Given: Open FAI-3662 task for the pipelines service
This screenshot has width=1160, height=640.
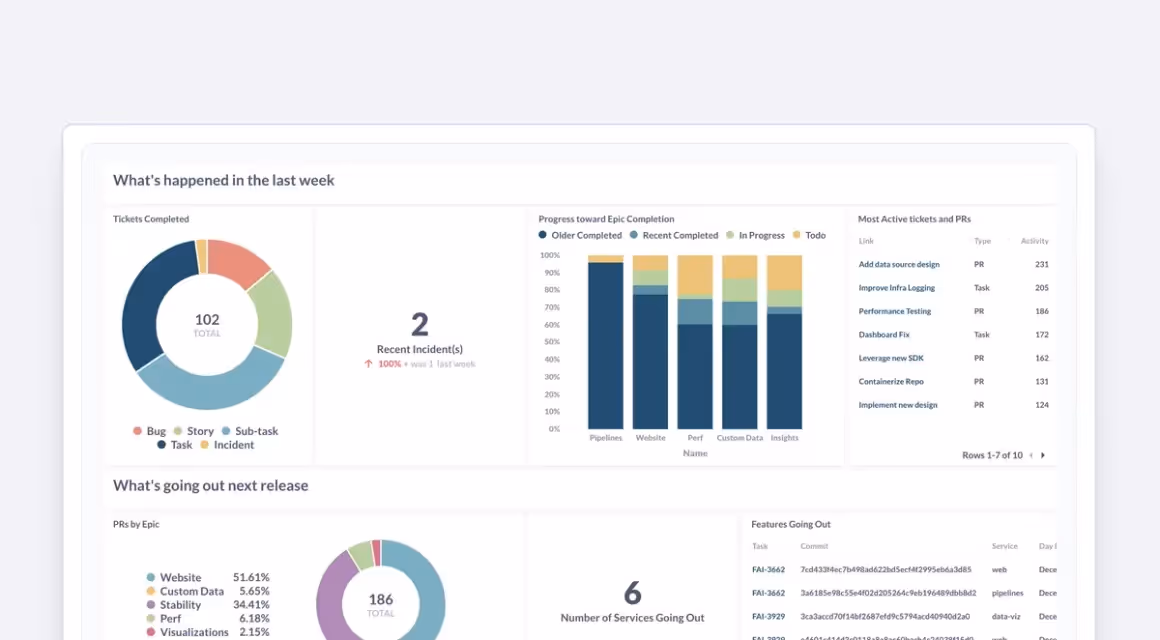Looking at the screenshot, I should (x=768, y=593).
